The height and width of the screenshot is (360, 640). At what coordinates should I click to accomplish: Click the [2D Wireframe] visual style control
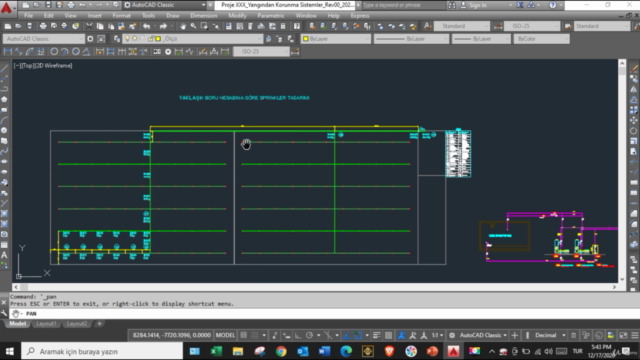point(53,65)
